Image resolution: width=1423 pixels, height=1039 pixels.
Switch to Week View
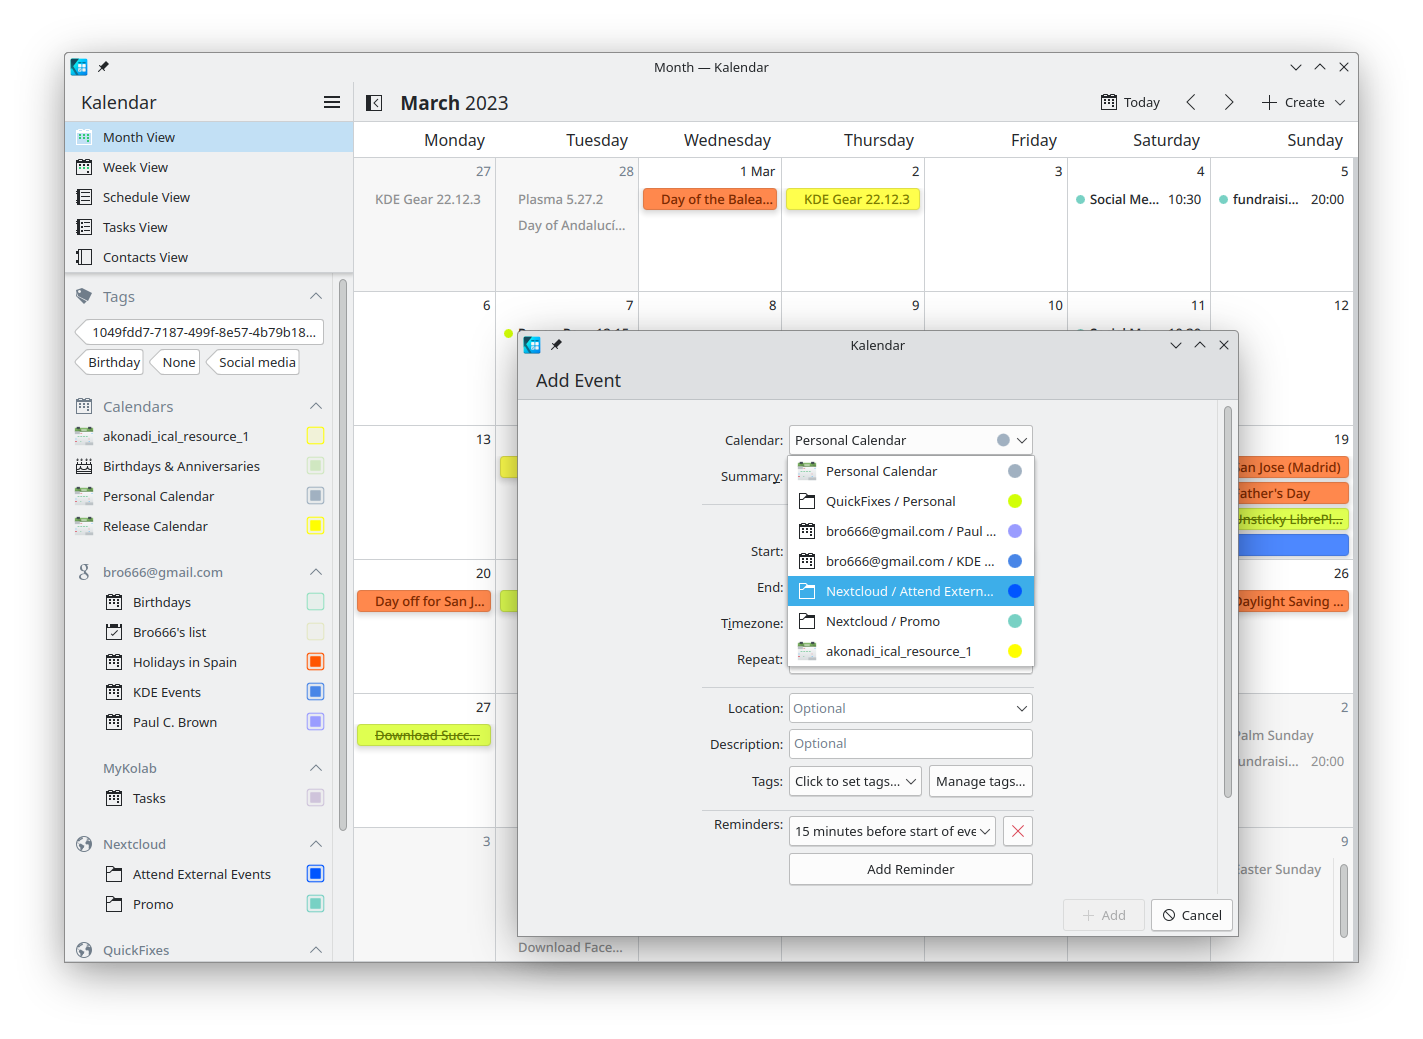(209, 167)
